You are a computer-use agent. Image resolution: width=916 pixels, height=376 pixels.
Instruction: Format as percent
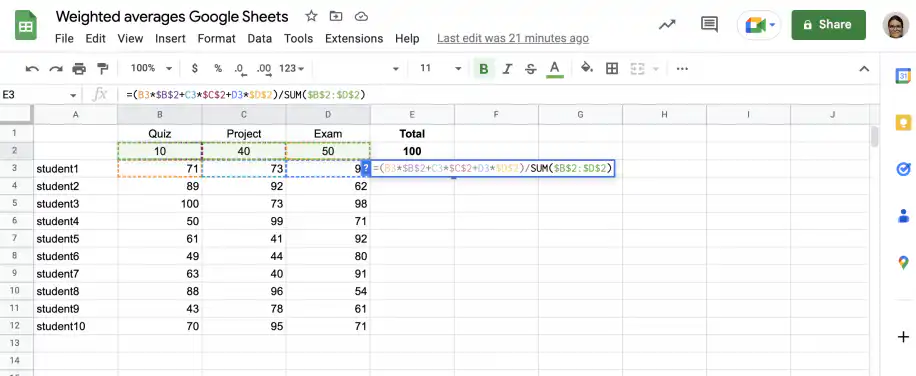tap(218, 68)
